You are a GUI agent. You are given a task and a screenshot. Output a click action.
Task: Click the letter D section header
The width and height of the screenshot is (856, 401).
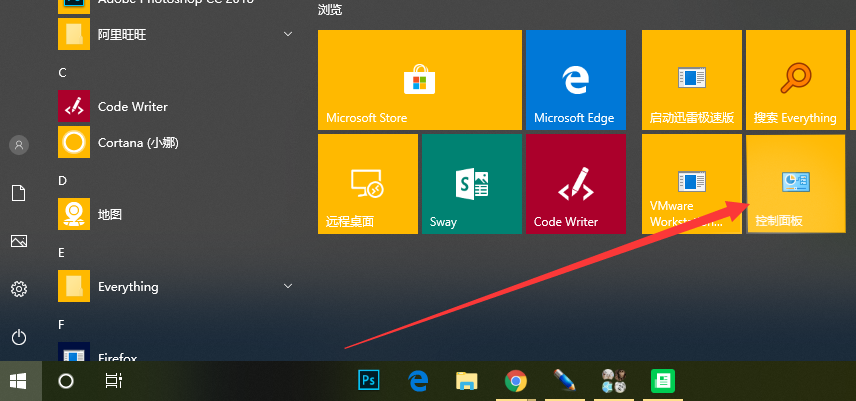(62, 181)
